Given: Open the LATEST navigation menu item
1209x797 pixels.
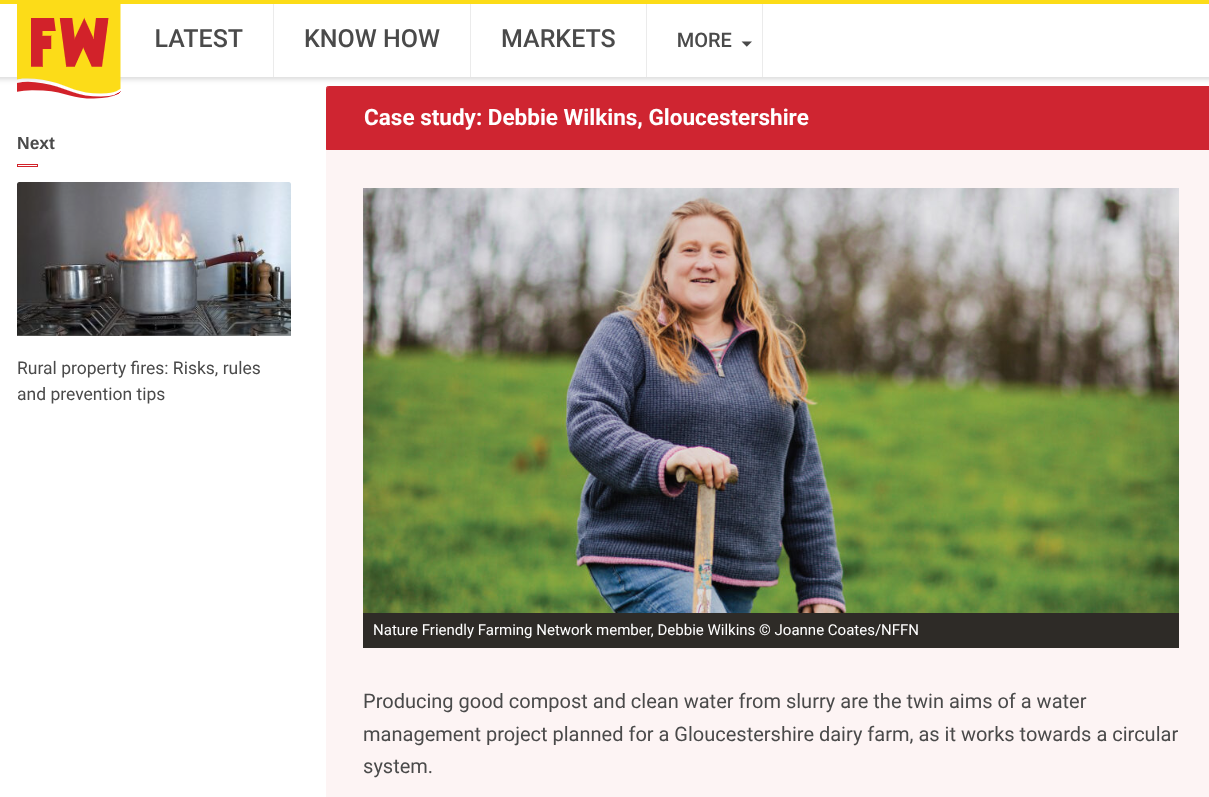Looking at the screenshot, I should (x=198, y=39).
